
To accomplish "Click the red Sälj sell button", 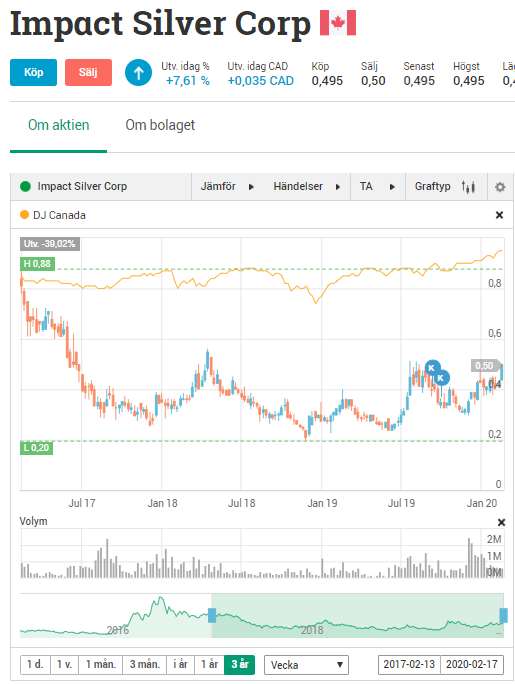I will (89, 72).
